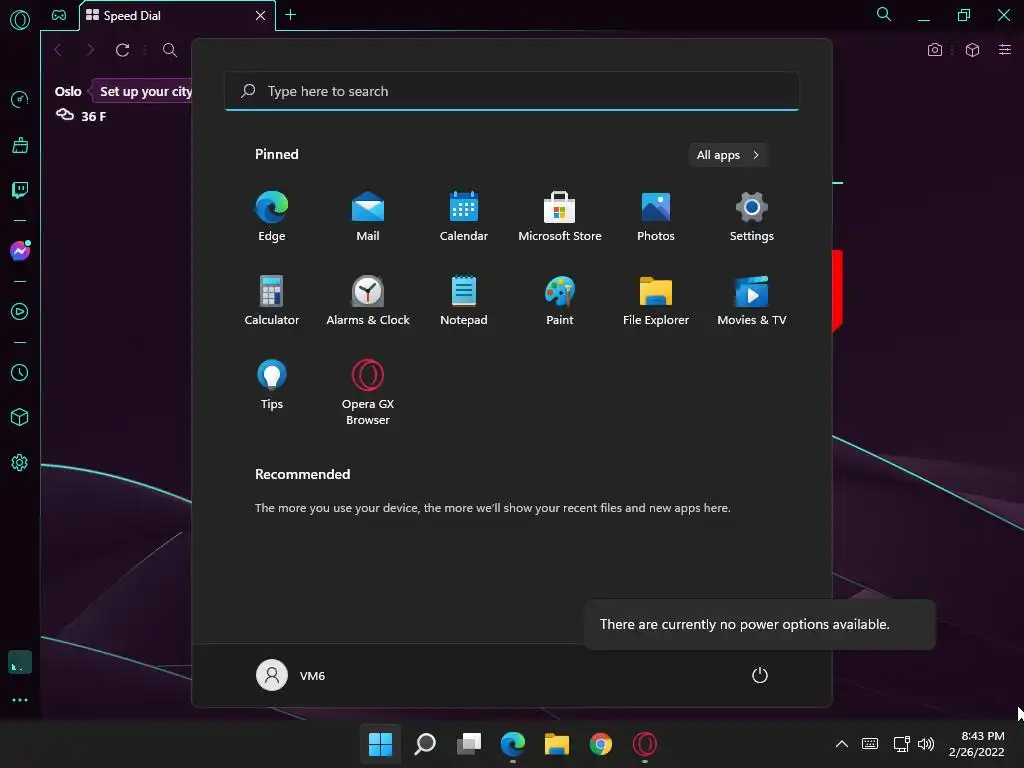This screenshot has width=1024, height=768.
Task: Click the Type here to search field
Action: pos(511,91)
